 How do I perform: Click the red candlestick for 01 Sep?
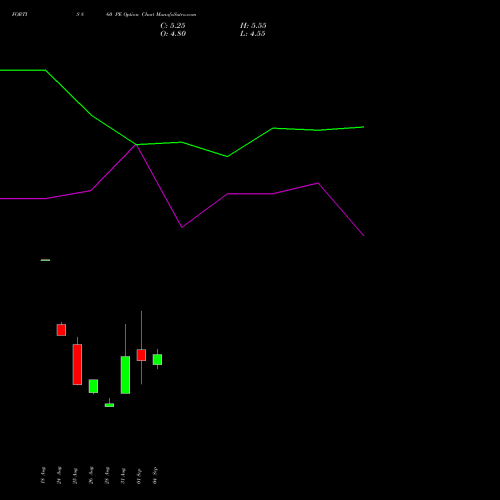[141, 355]
